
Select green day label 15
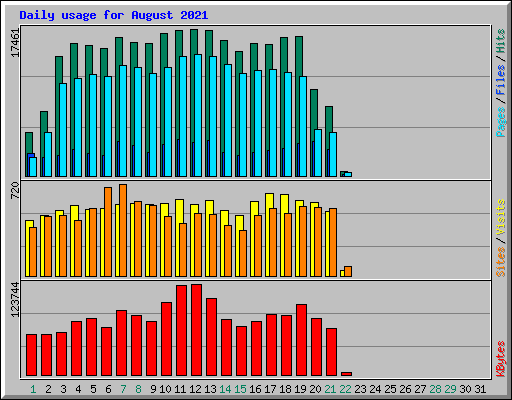[x=240, y=389]
